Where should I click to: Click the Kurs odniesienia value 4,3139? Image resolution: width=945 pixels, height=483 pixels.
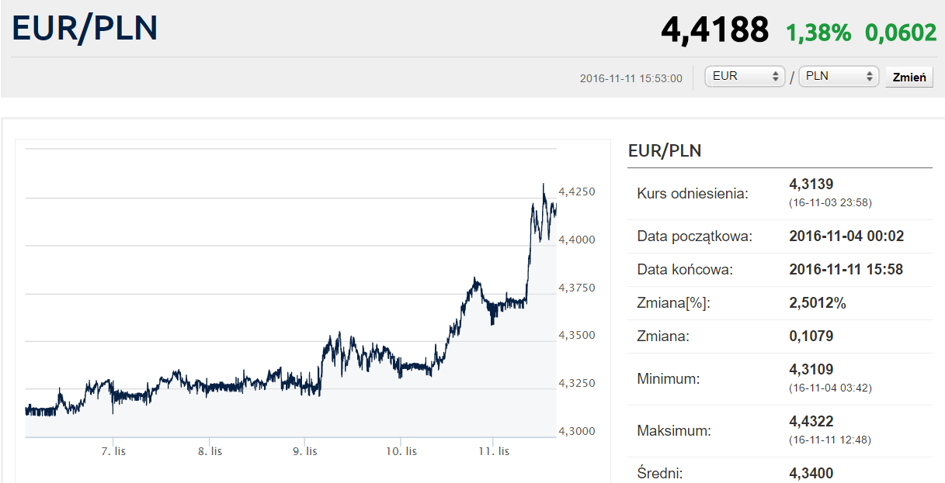click(811, 184)
